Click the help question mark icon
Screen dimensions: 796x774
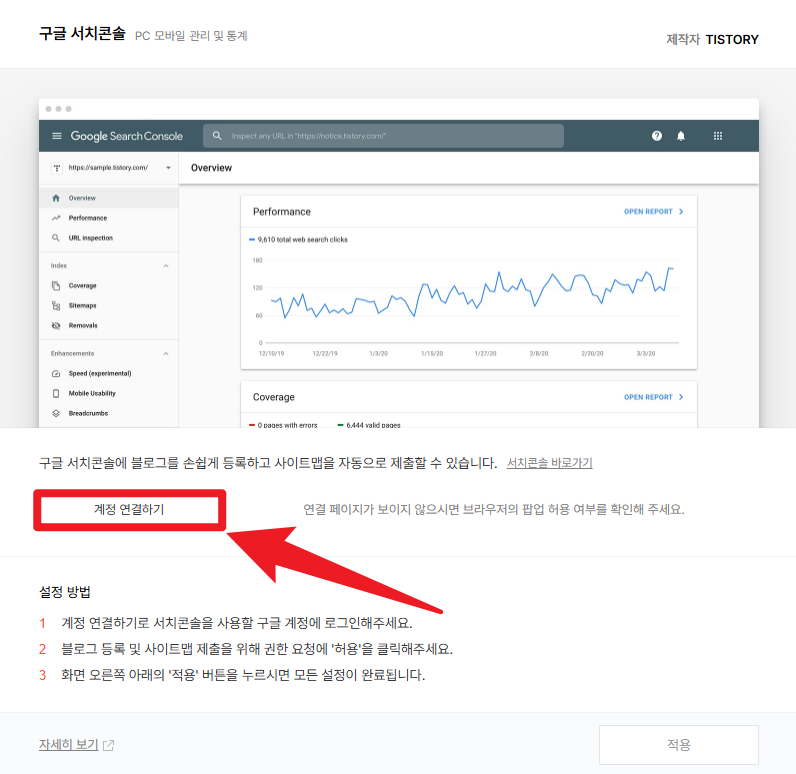657,136
